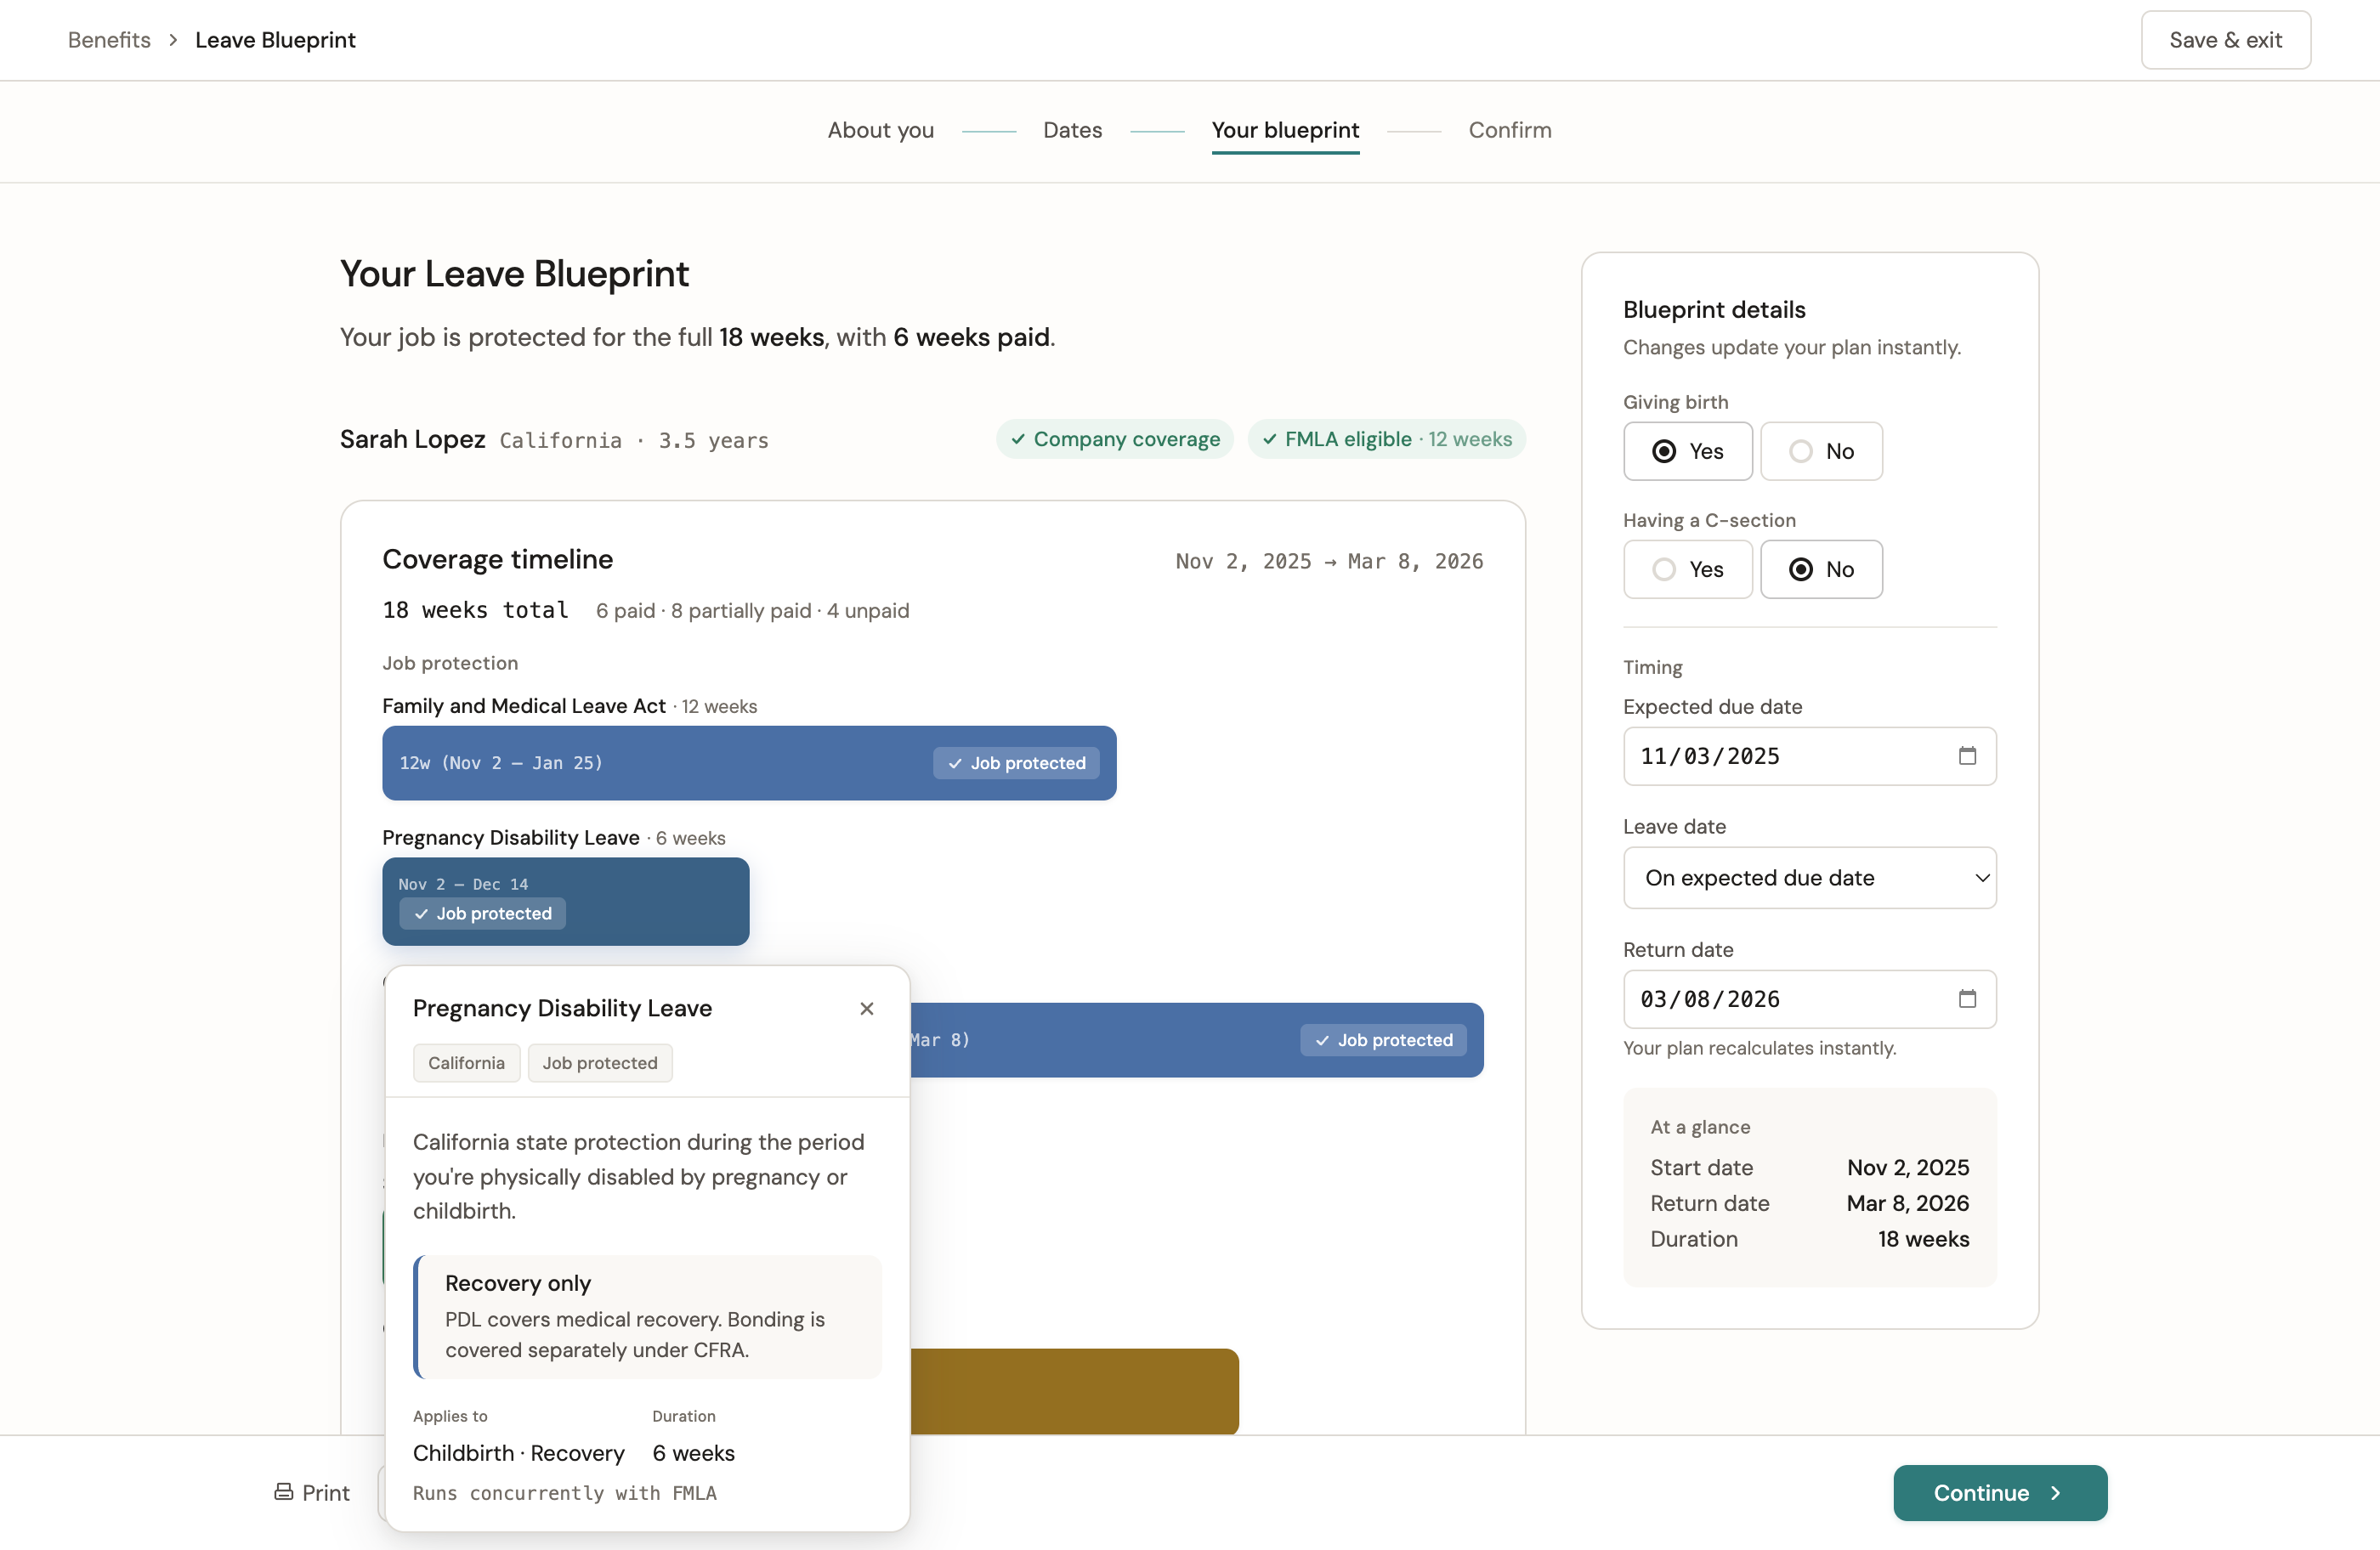
Task: Switch to the Dates step
Action: [x=1072, y=130]
